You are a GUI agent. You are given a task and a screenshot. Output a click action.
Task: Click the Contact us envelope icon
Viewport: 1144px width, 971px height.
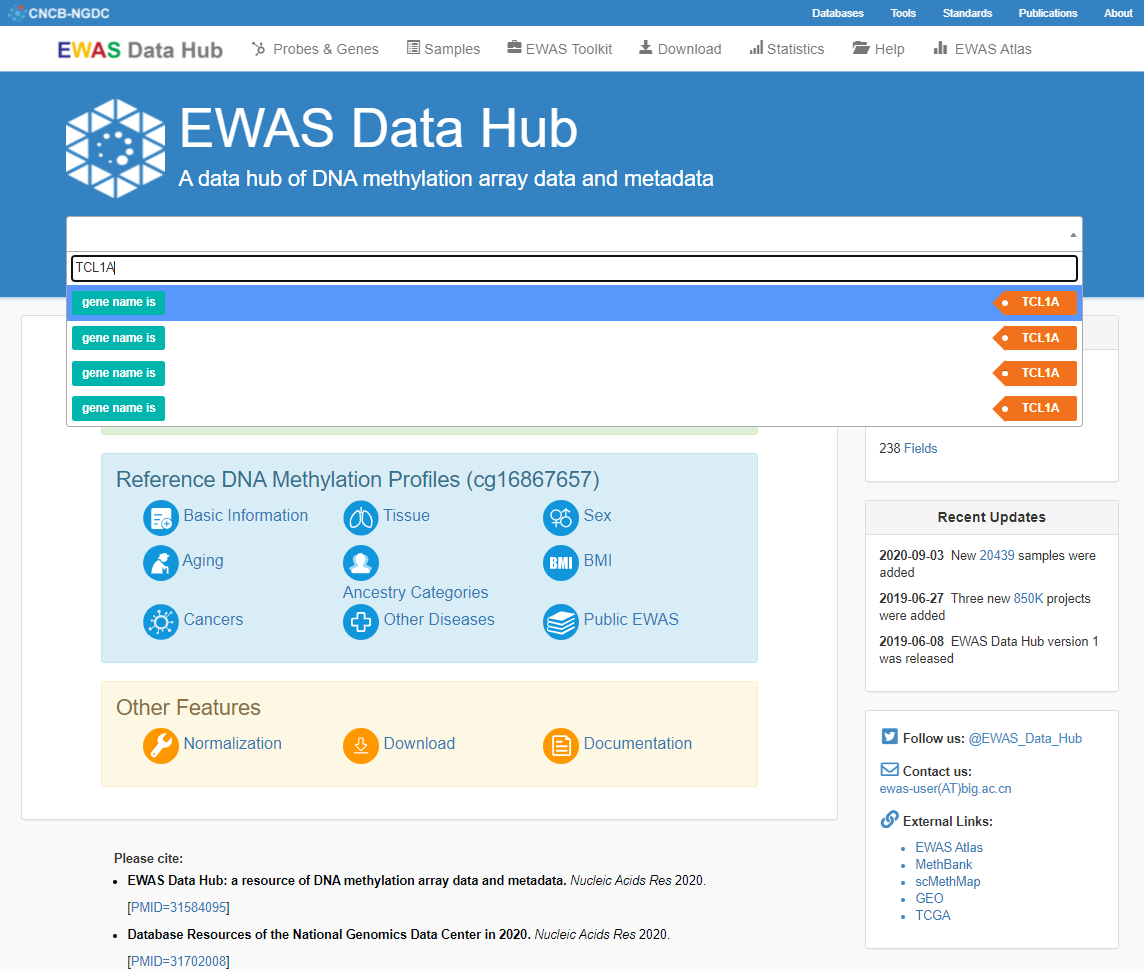(x=889, y=770)
